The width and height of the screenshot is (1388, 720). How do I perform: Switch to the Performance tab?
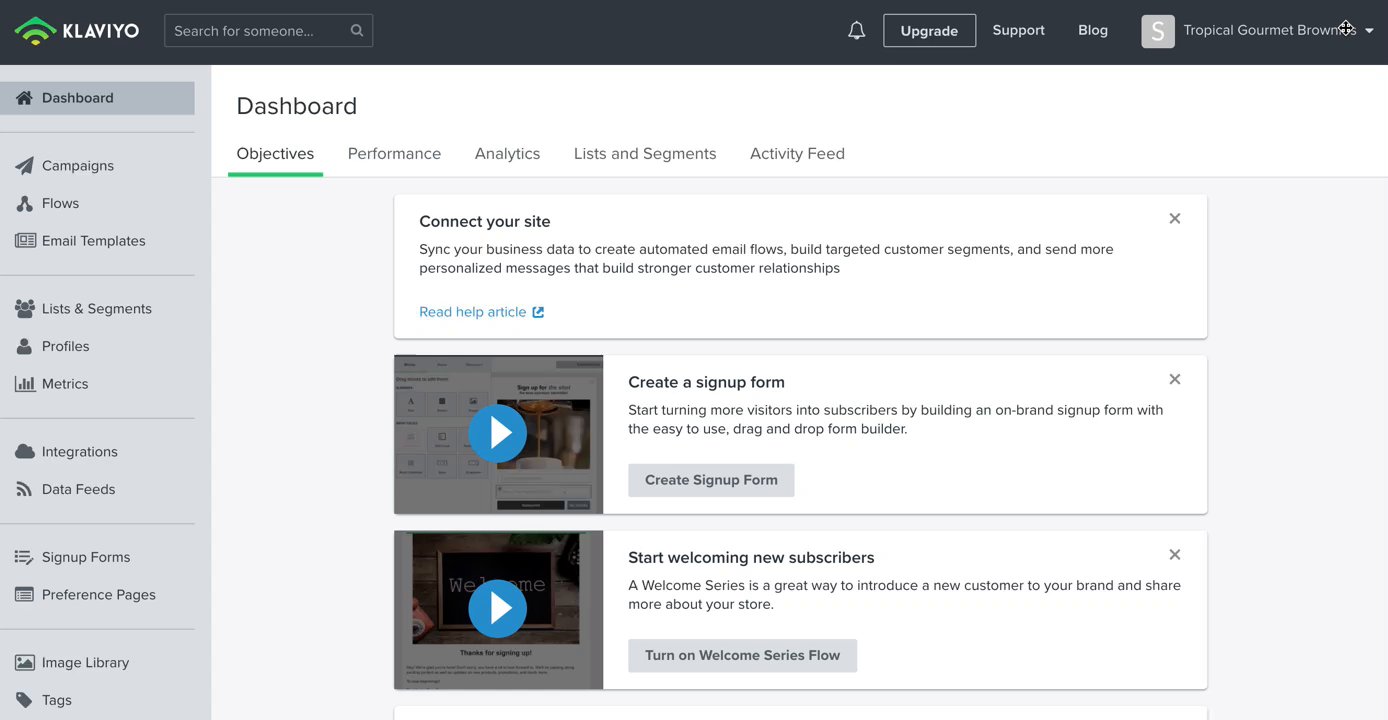tap(394, 154)
